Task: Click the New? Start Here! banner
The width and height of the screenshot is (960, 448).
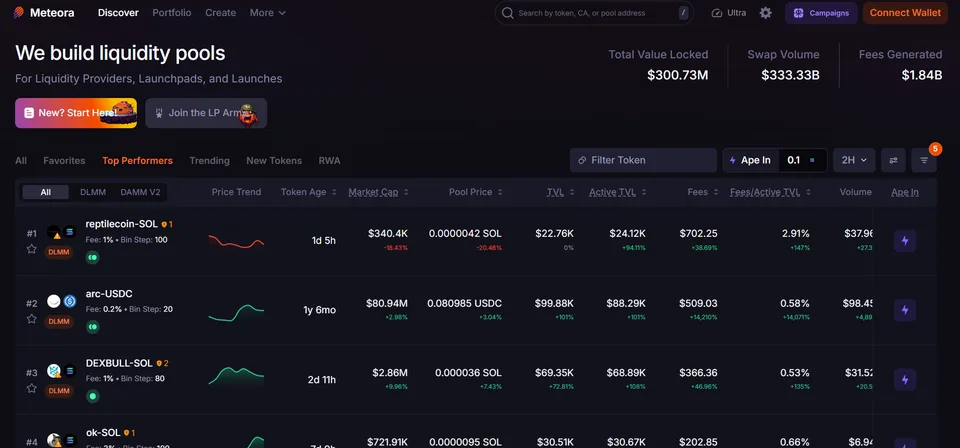Action: 76,113
